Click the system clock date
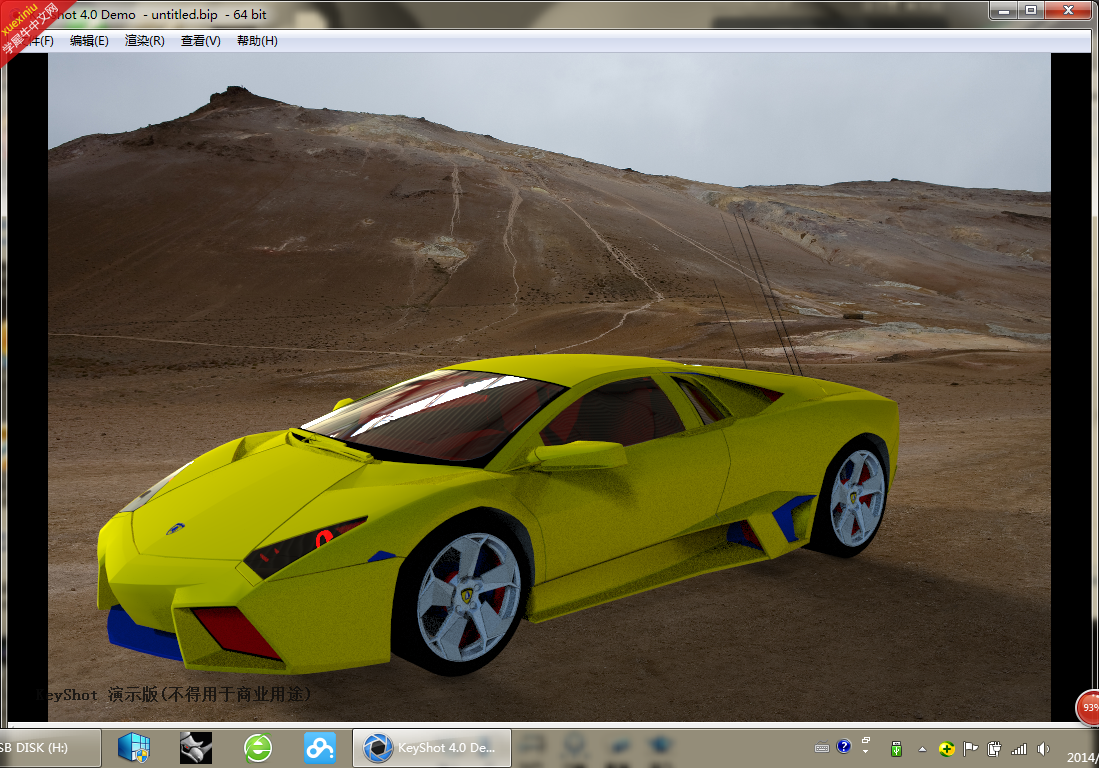 click(1083, 757)
